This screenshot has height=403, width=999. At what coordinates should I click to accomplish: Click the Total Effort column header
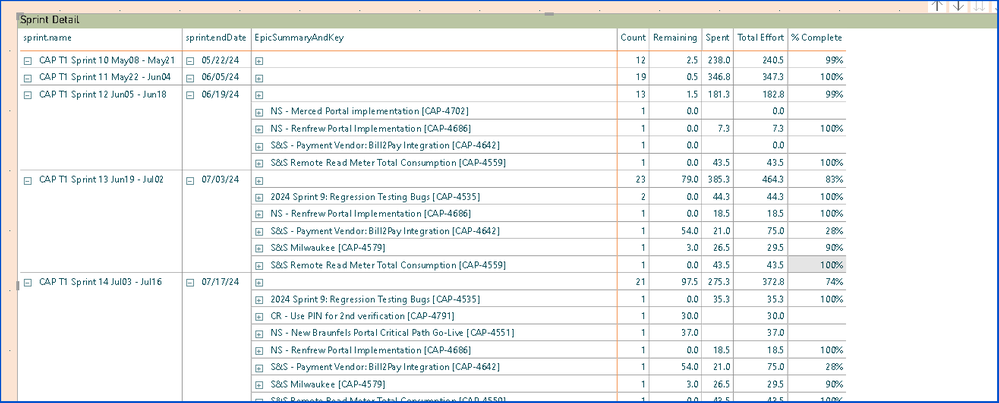click(760, 38)
